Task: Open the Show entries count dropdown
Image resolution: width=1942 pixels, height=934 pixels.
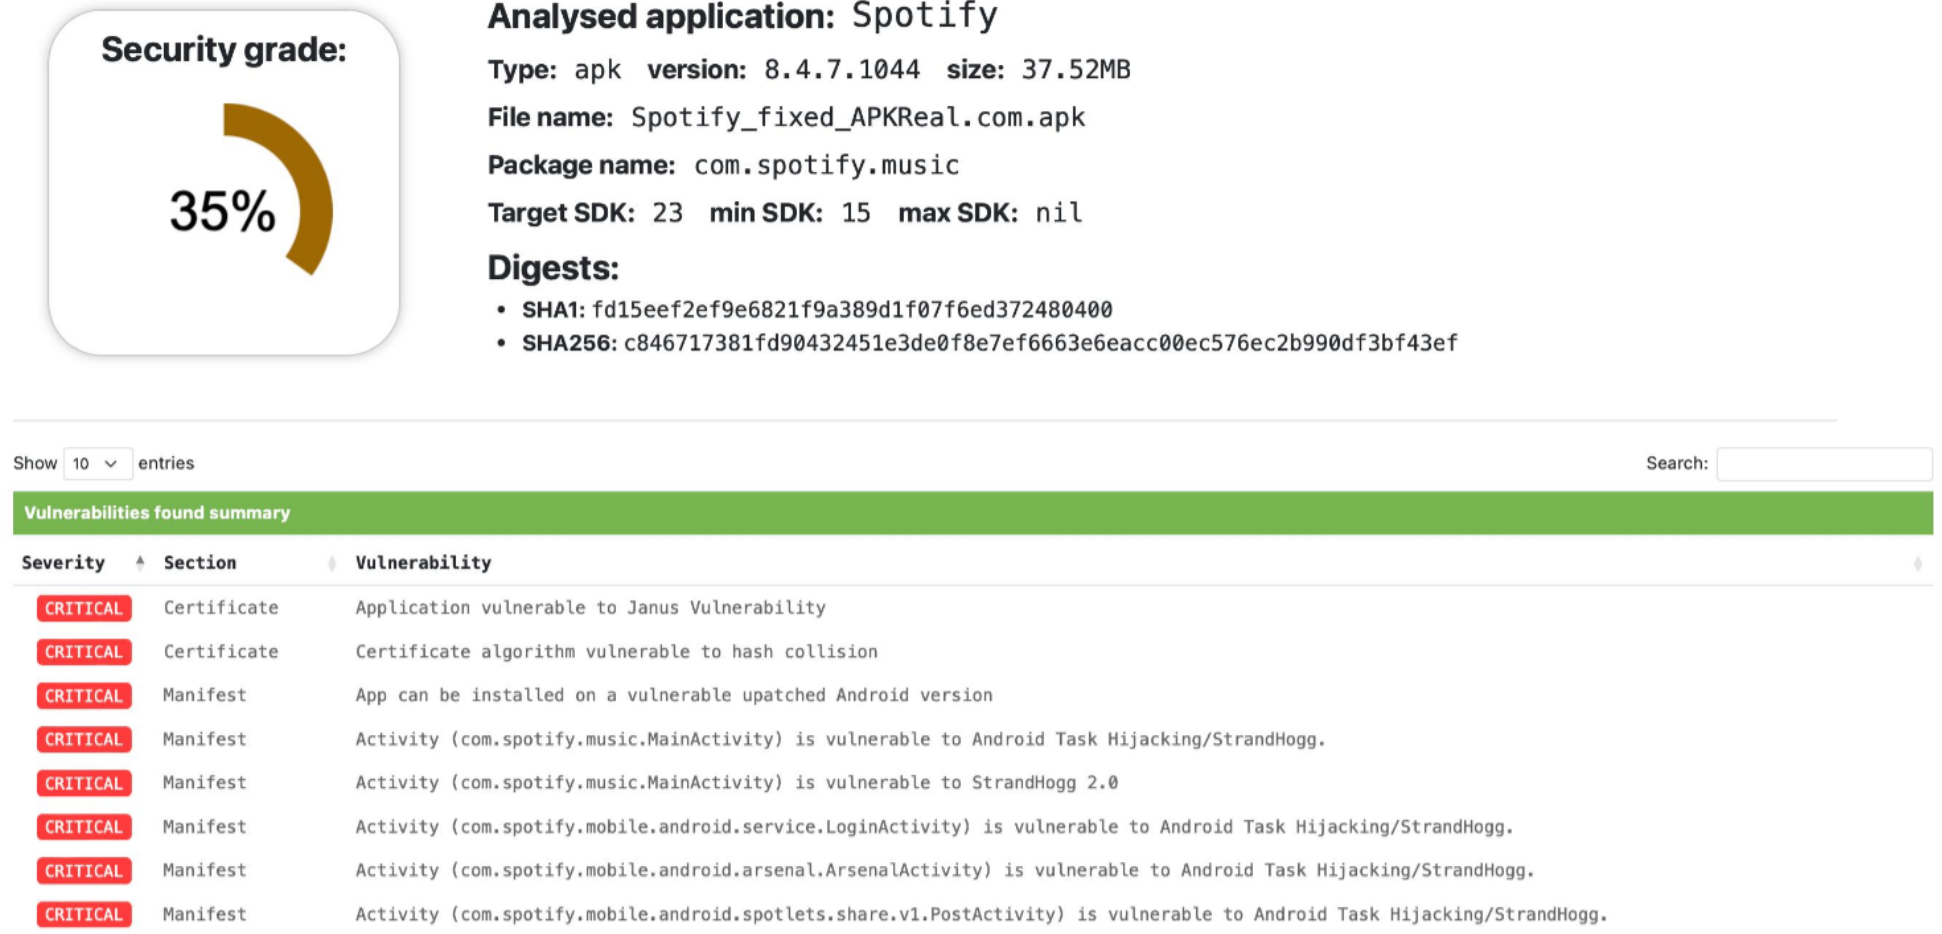Action: (x=96, y=464)
